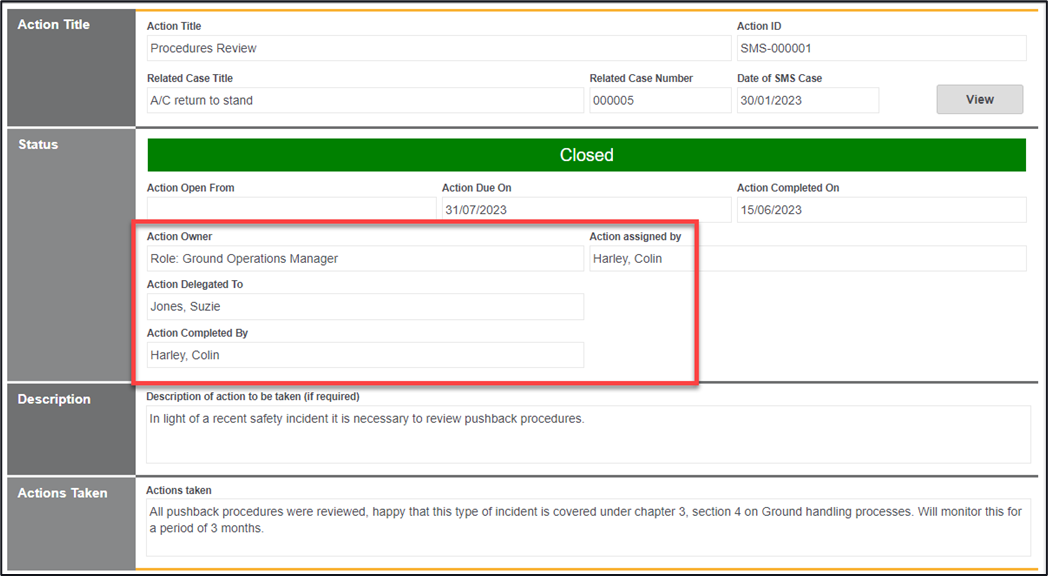Viewport: 1048px width, 576px height.
Task: Select the Date of SMS Case field
Action: pos(807,100)
